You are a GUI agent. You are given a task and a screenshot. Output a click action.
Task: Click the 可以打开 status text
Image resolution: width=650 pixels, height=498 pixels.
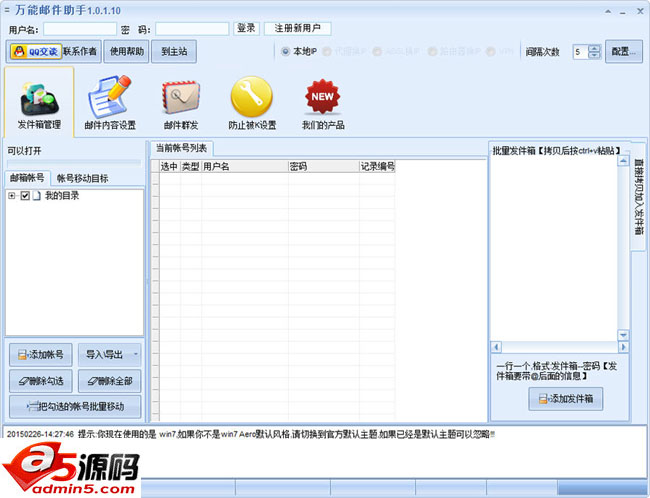tap(24, 151)
